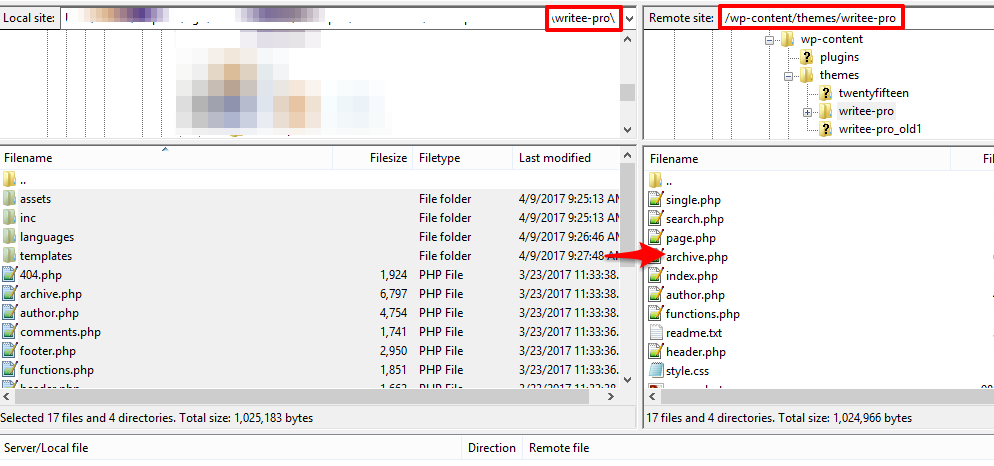The width and height of the screenshot is (994, 466).
Task: Click the Remote file queue column header
Action: point(758,448)
